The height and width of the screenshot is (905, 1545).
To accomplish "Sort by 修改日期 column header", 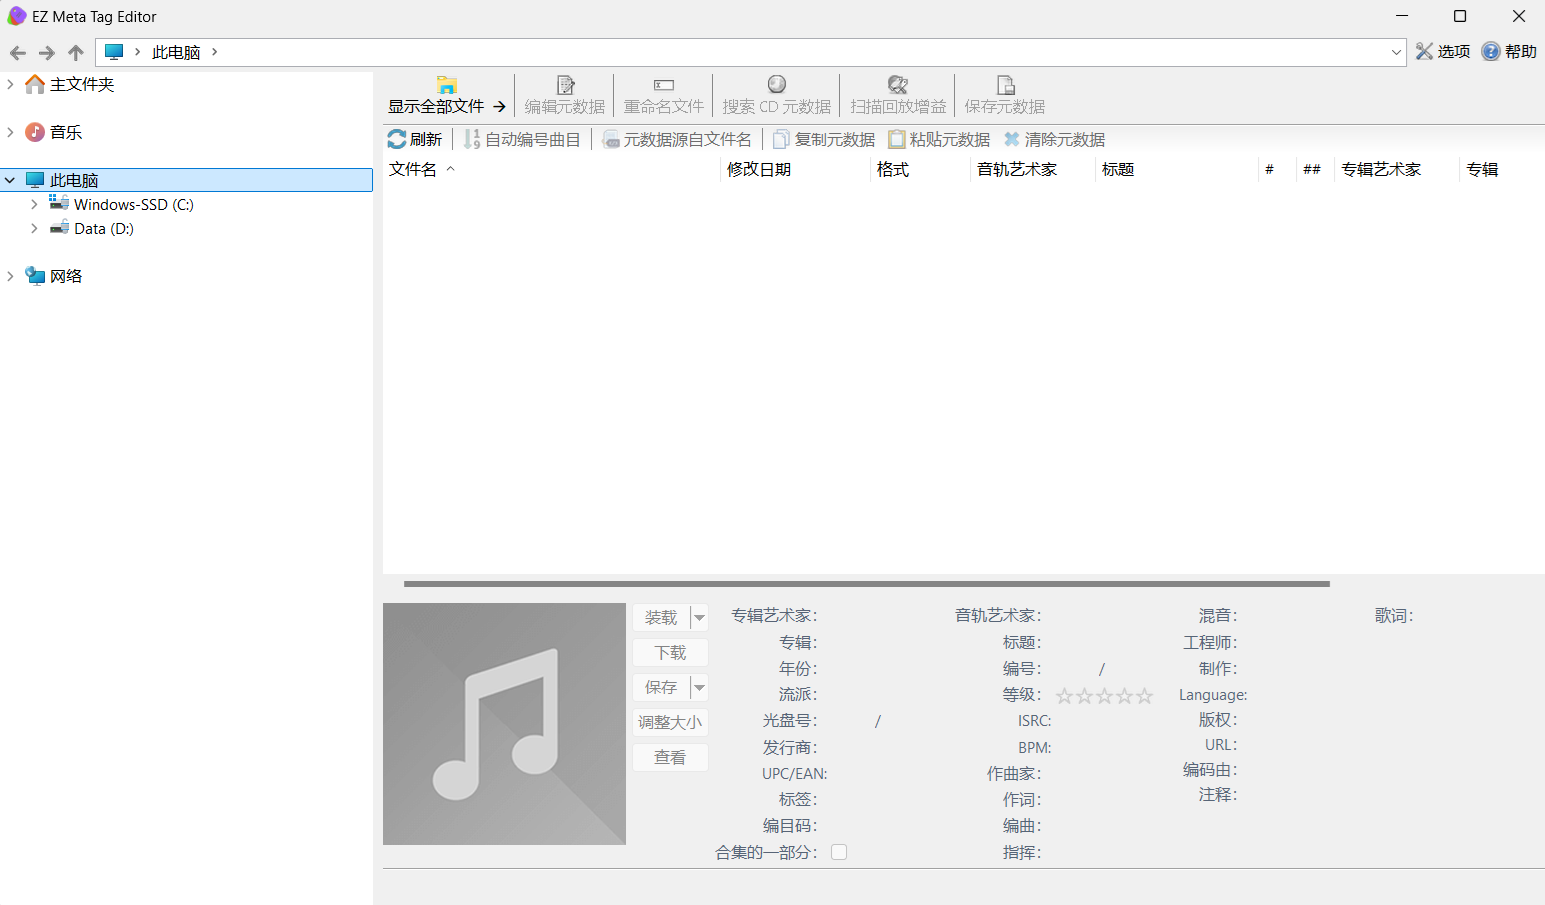I will coord(795,170).
